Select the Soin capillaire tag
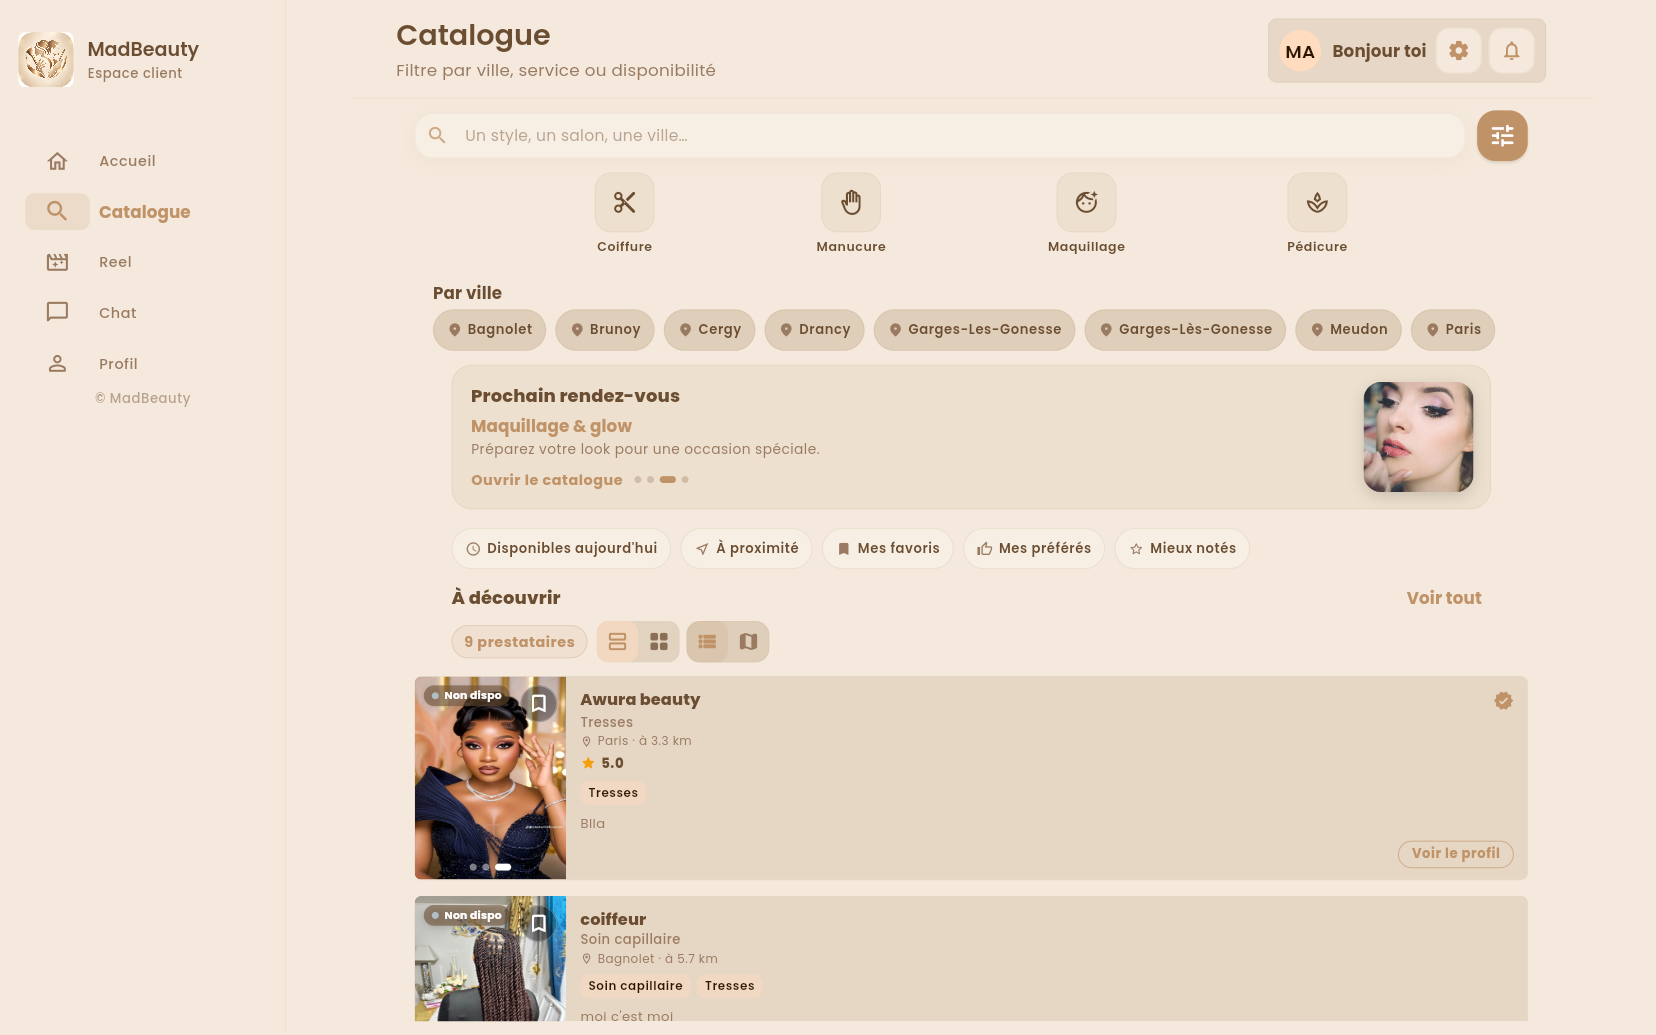Viewport: 1656px width, 1035px height. pos(636,986)
